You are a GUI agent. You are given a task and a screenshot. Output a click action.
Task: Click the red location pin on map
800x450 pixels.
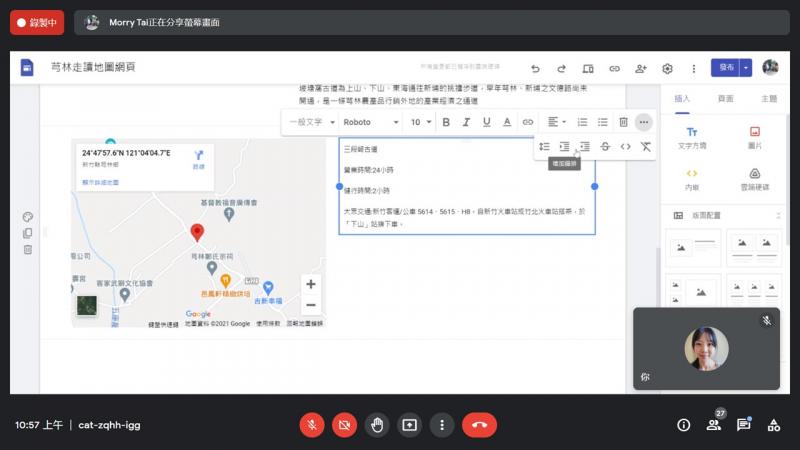click(197, 232)
